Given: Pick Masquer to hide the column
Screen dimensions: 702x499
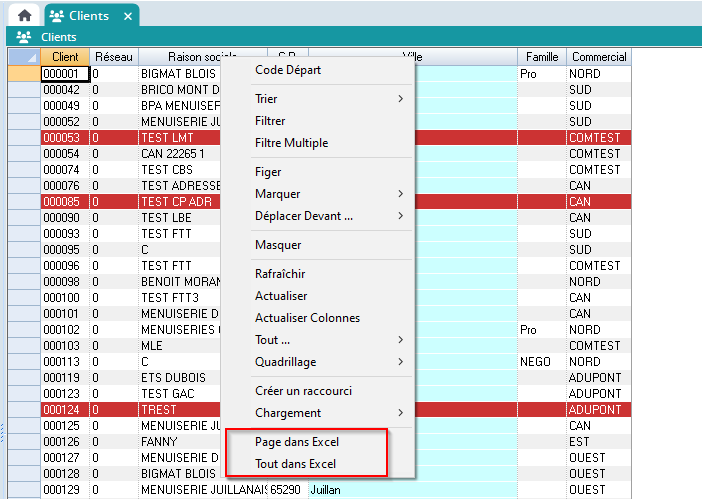Looking at the screenshot, I should coord(278,245).
